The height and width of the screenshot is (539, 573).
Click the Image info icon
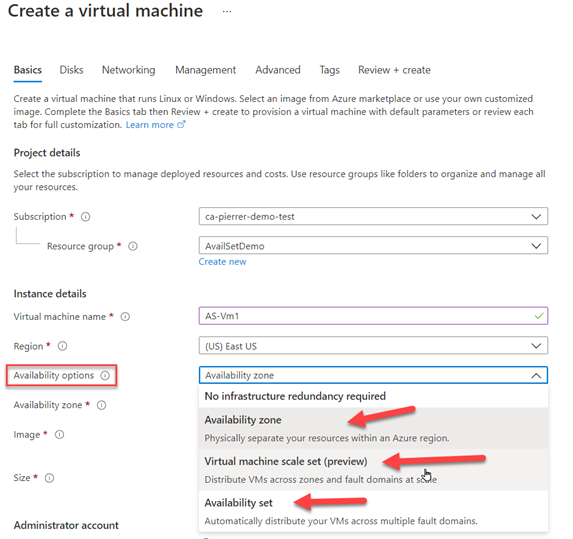click(59, 434)
